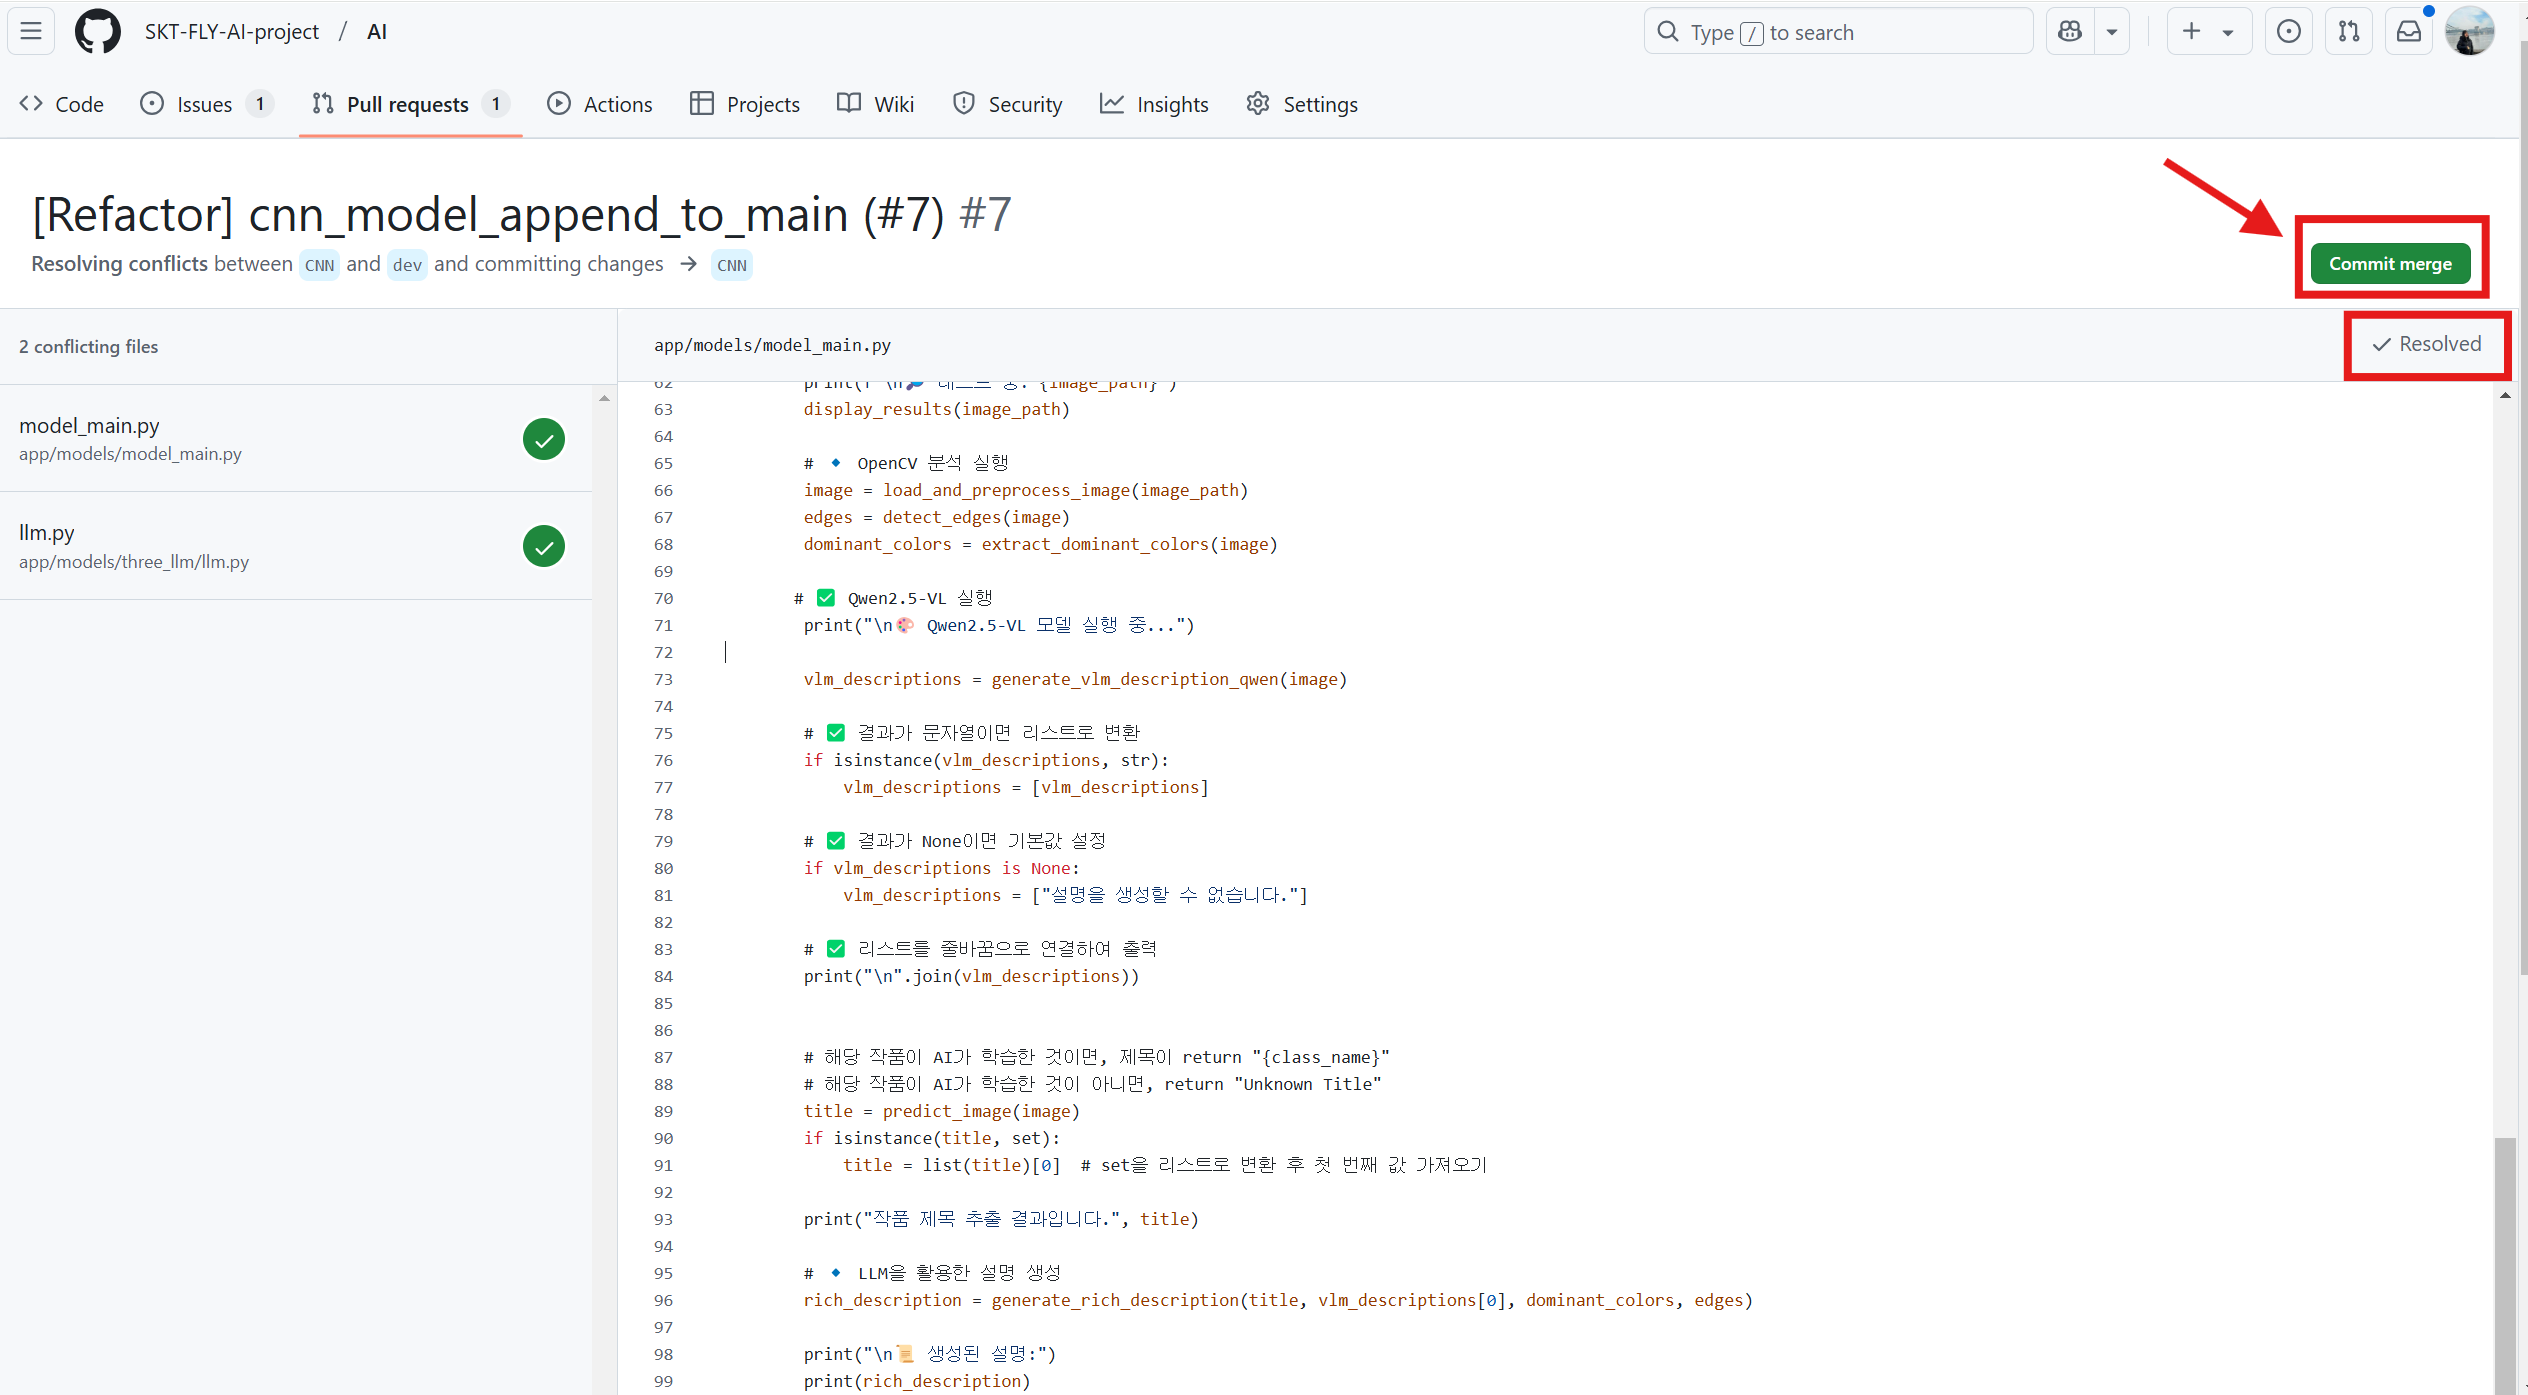
Task: Click the green checkmark next to model_main.py
Action: coord(543,439)
